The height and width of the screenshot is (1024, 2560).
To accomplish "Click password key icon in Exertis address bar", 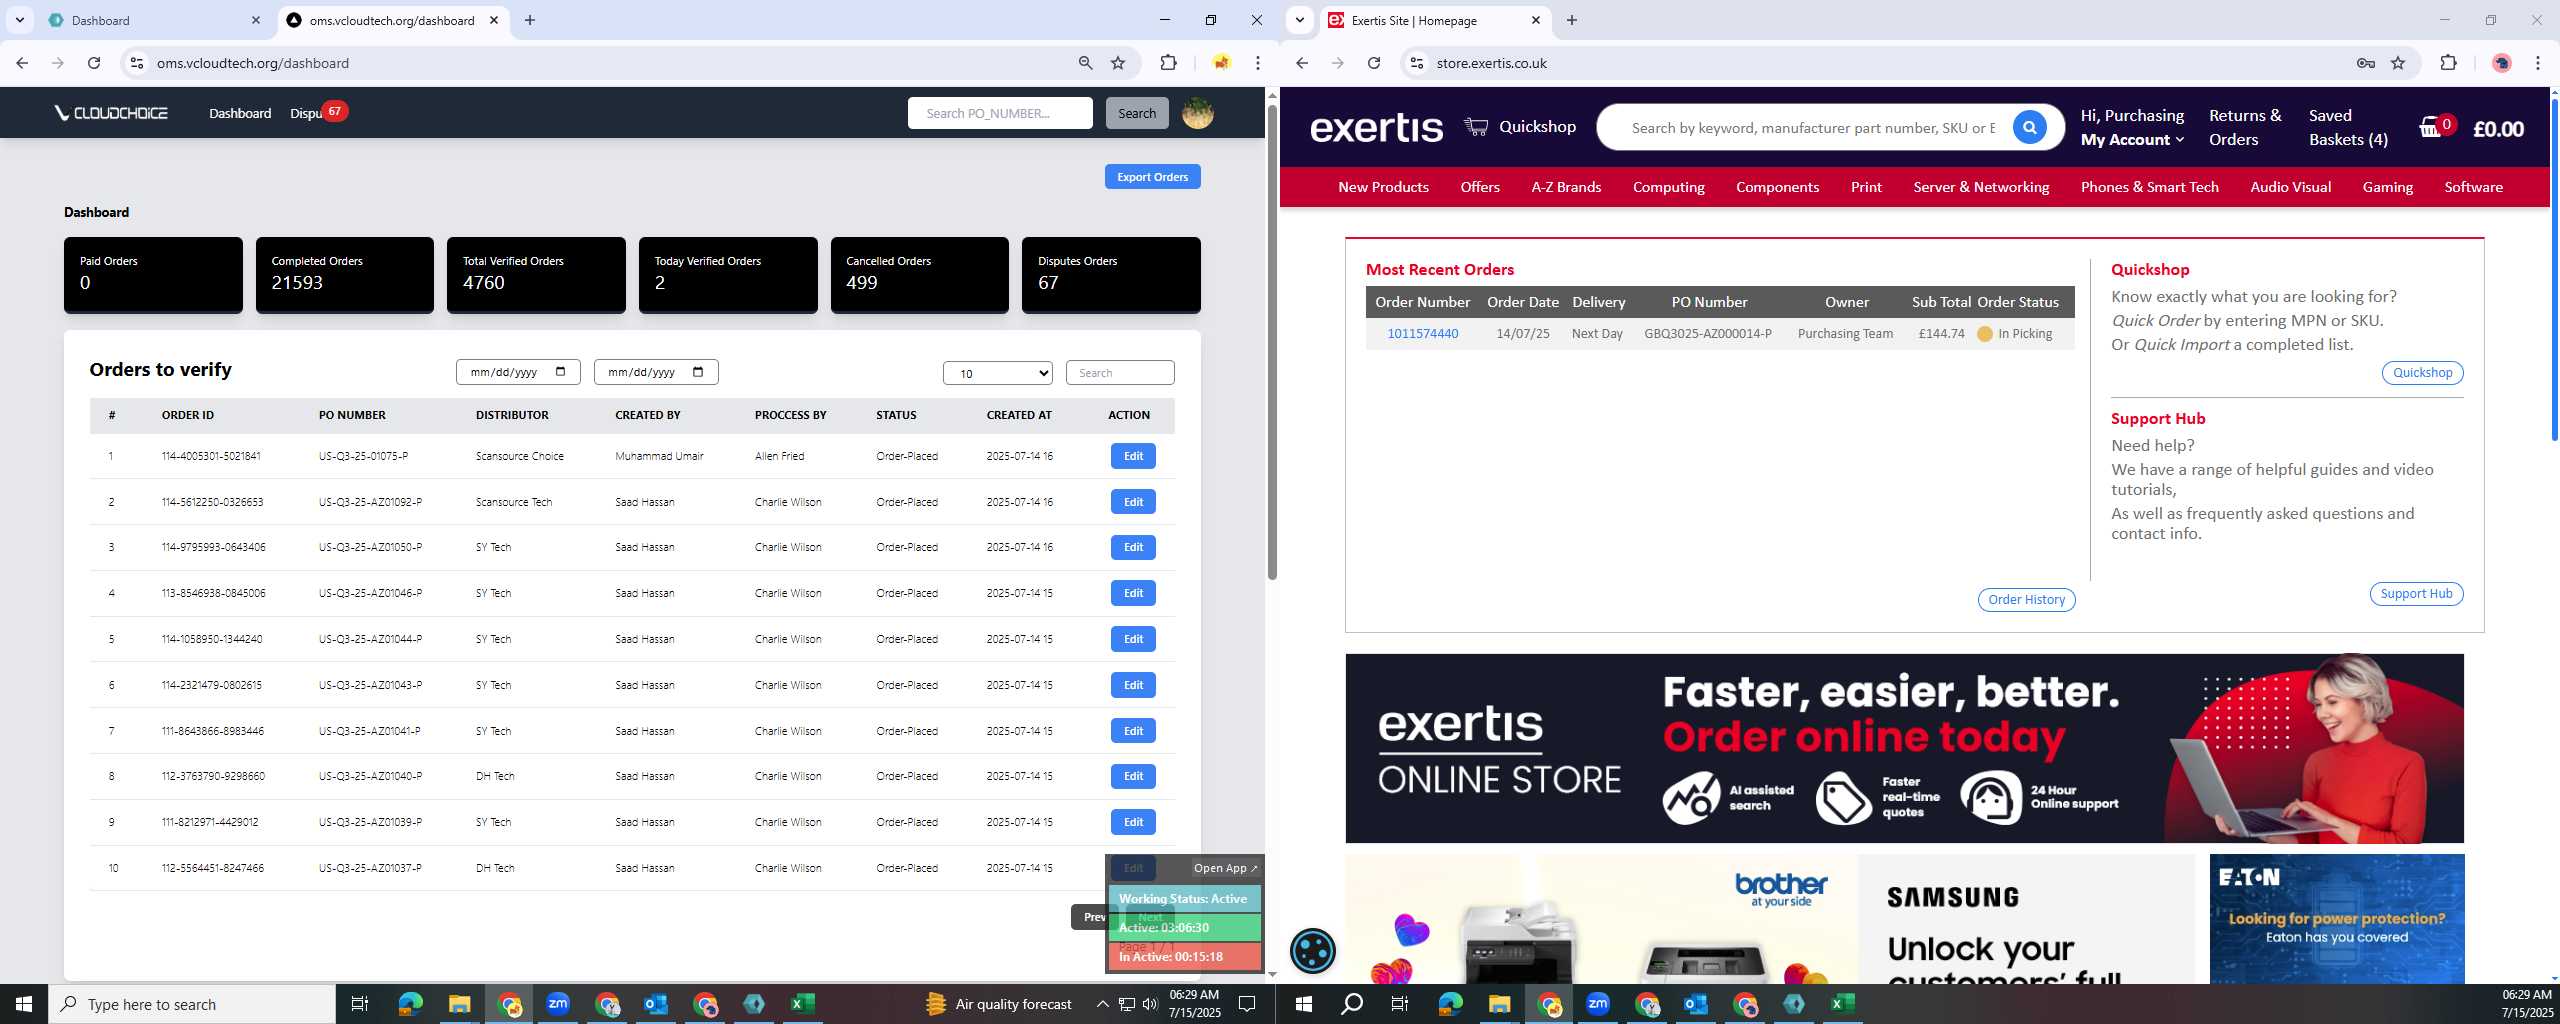I will click(2365, 63).
